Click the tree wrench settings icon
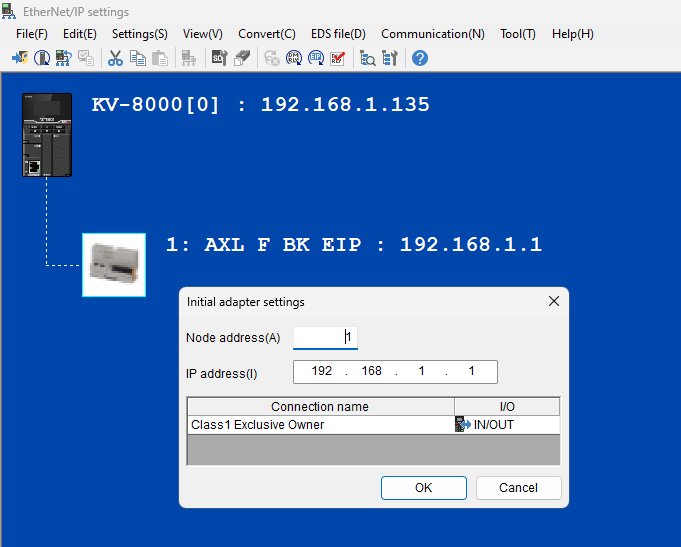Screen dimensions: 681x547 390,58
